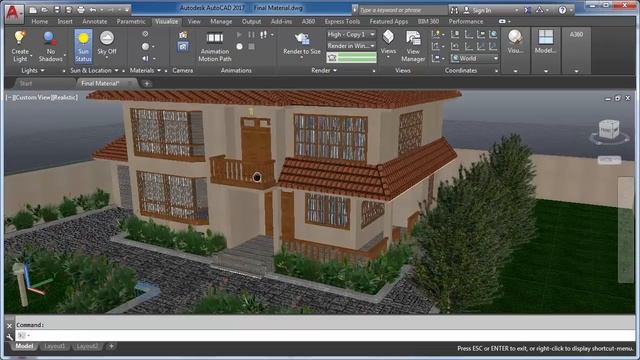Select the Model layout tab
This screenshot has height=360, width=640.
click(x=24, y=346)
